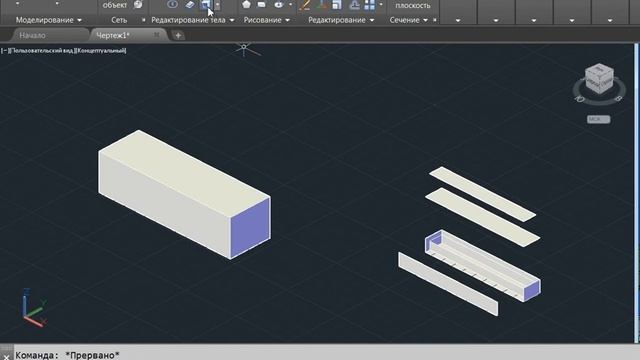640x360 pixels.
Task: Click the ViewCube cube
Action: (599, 78)
